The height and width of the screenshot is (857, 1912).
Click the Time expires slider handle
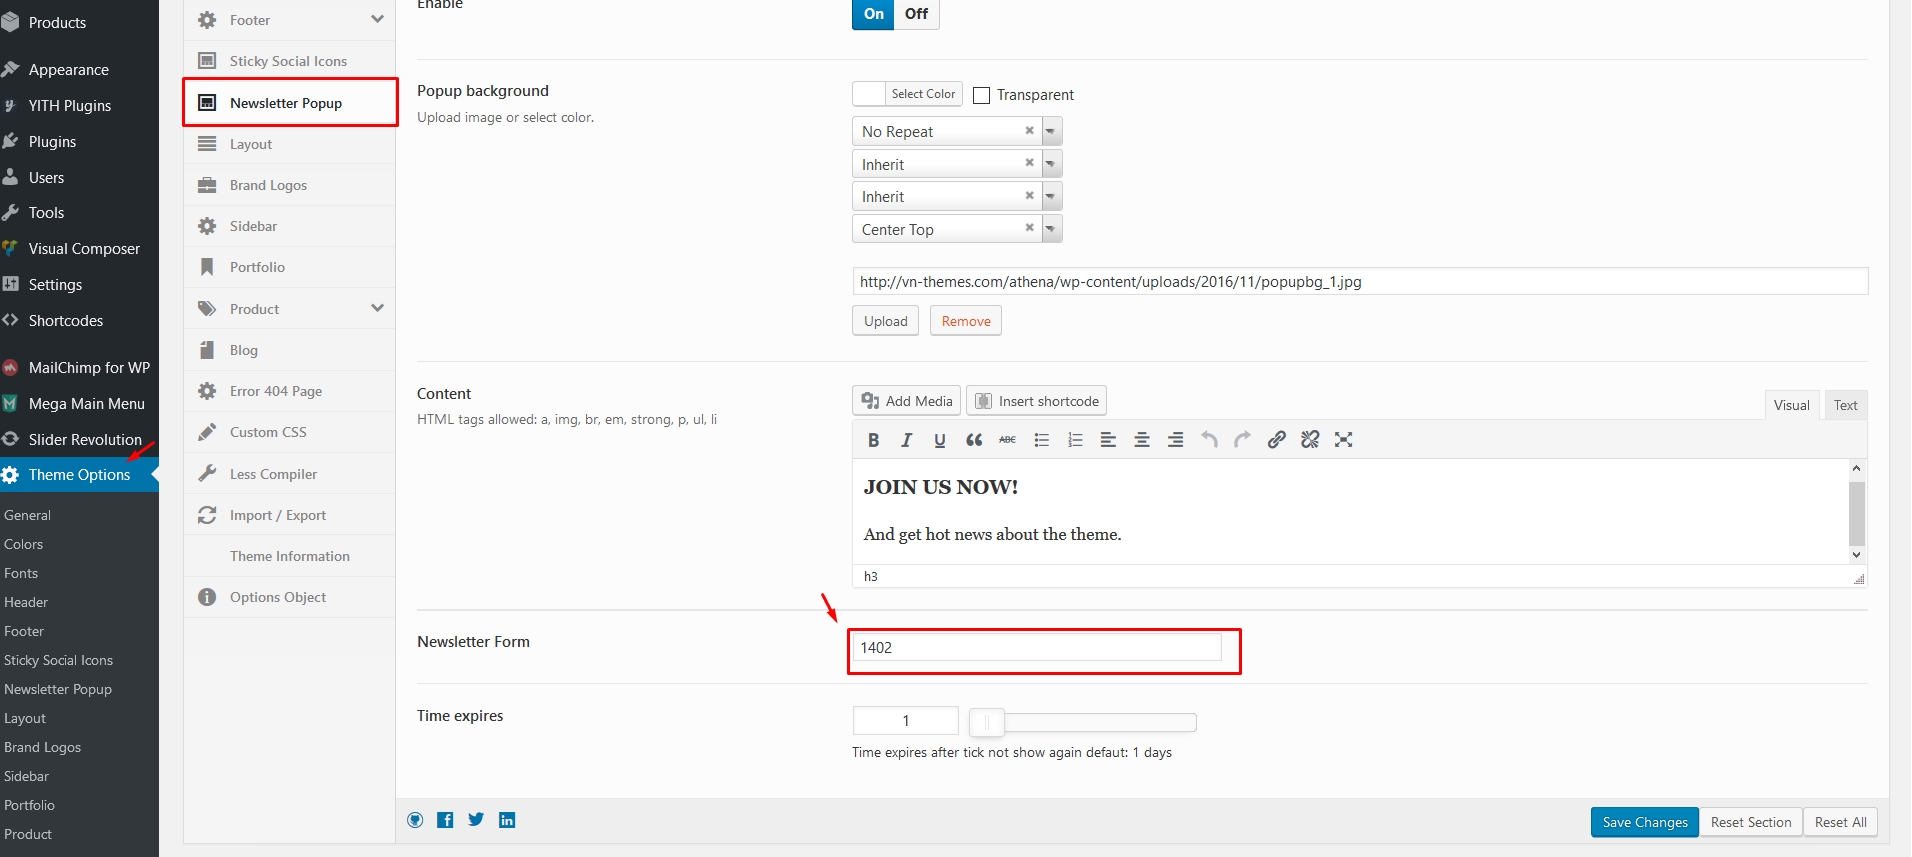tap(987, 722)
